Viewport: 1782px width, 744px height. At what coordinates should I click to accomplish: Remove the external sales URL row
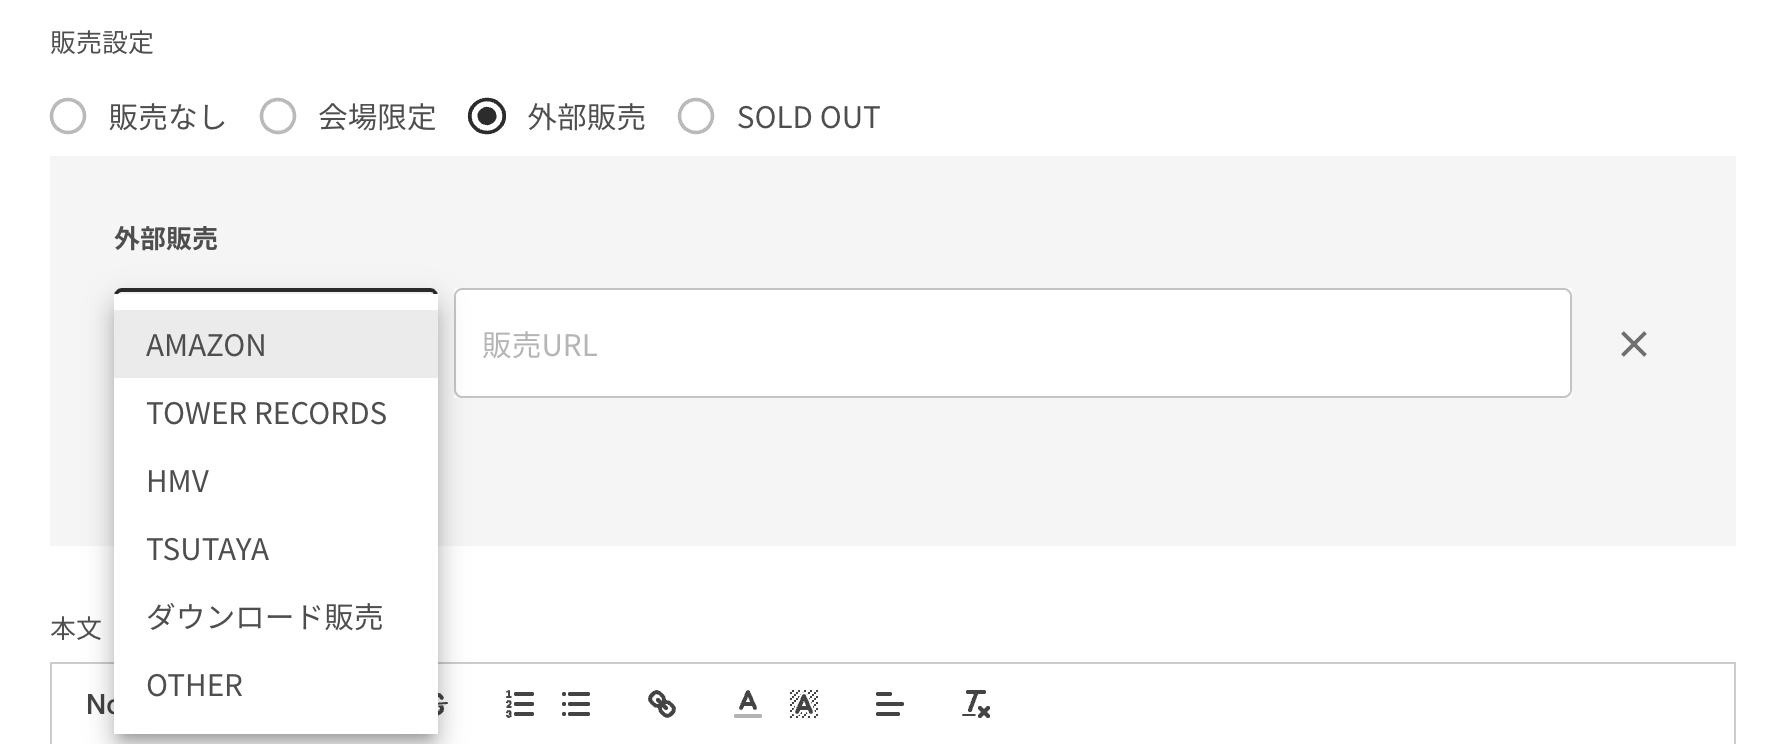point(1634,344)
